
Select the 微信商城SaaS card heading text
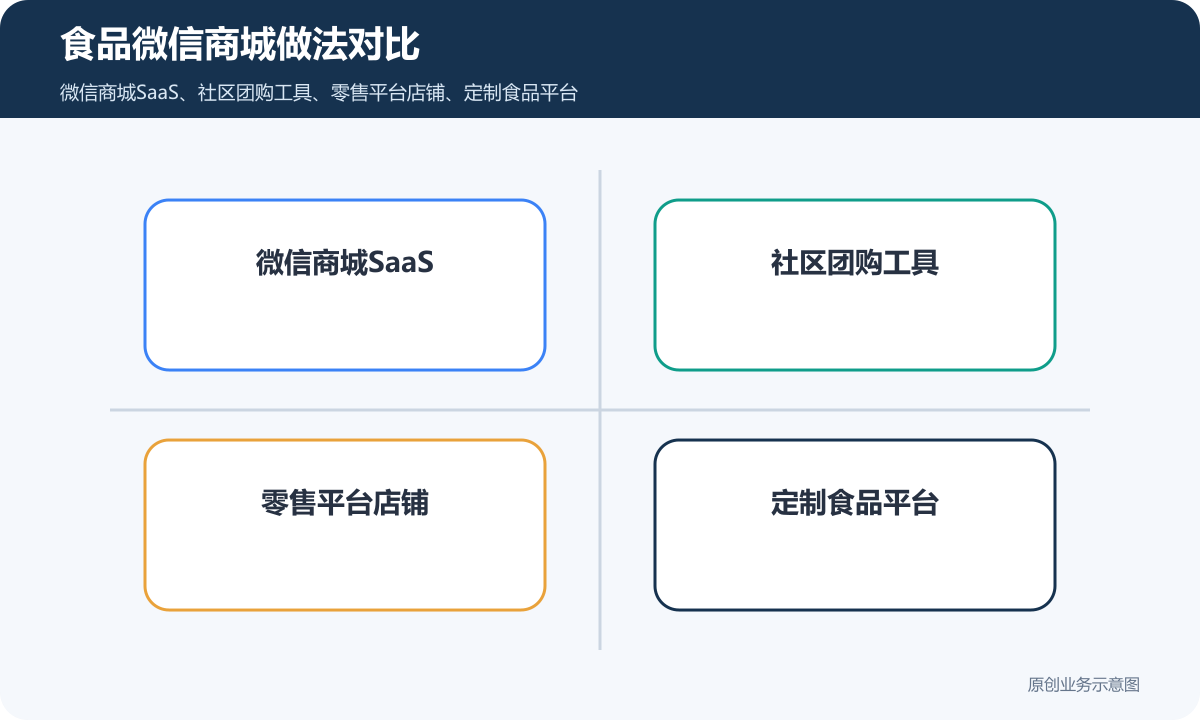345,263
